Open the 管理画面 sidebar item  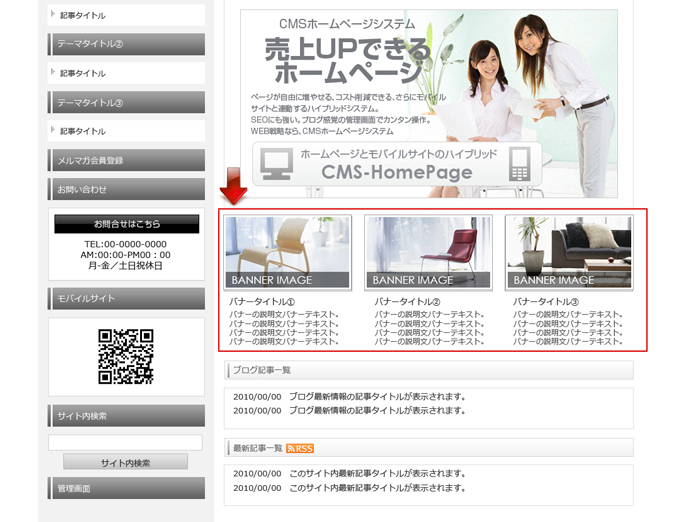[x=126, y=488]
